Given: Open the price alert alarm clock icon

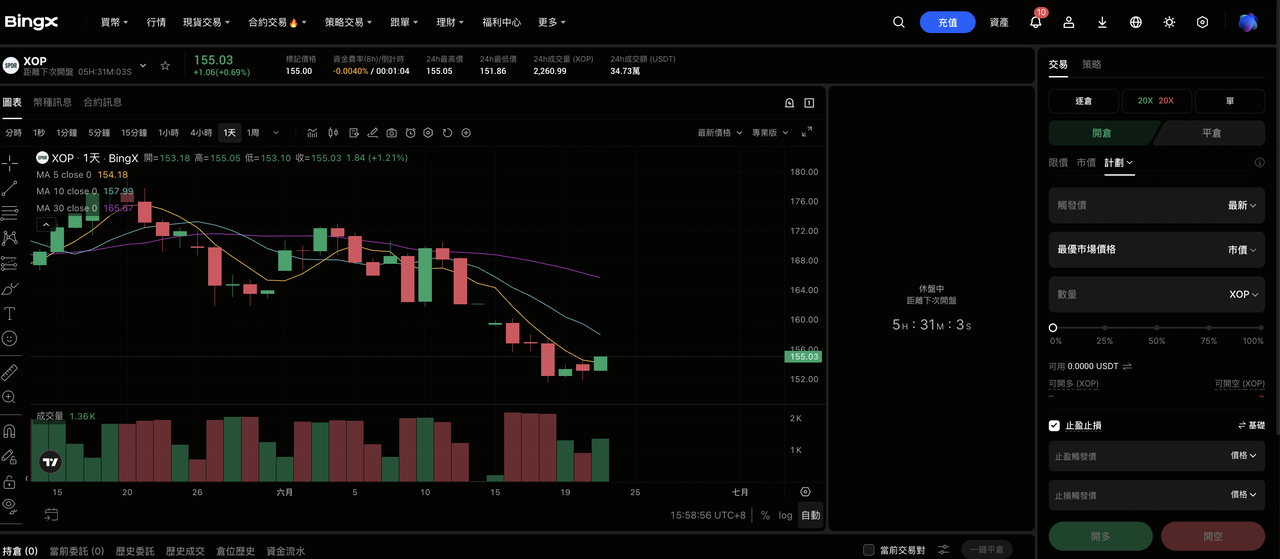Looking at the screenshot, I should point(410,133).
